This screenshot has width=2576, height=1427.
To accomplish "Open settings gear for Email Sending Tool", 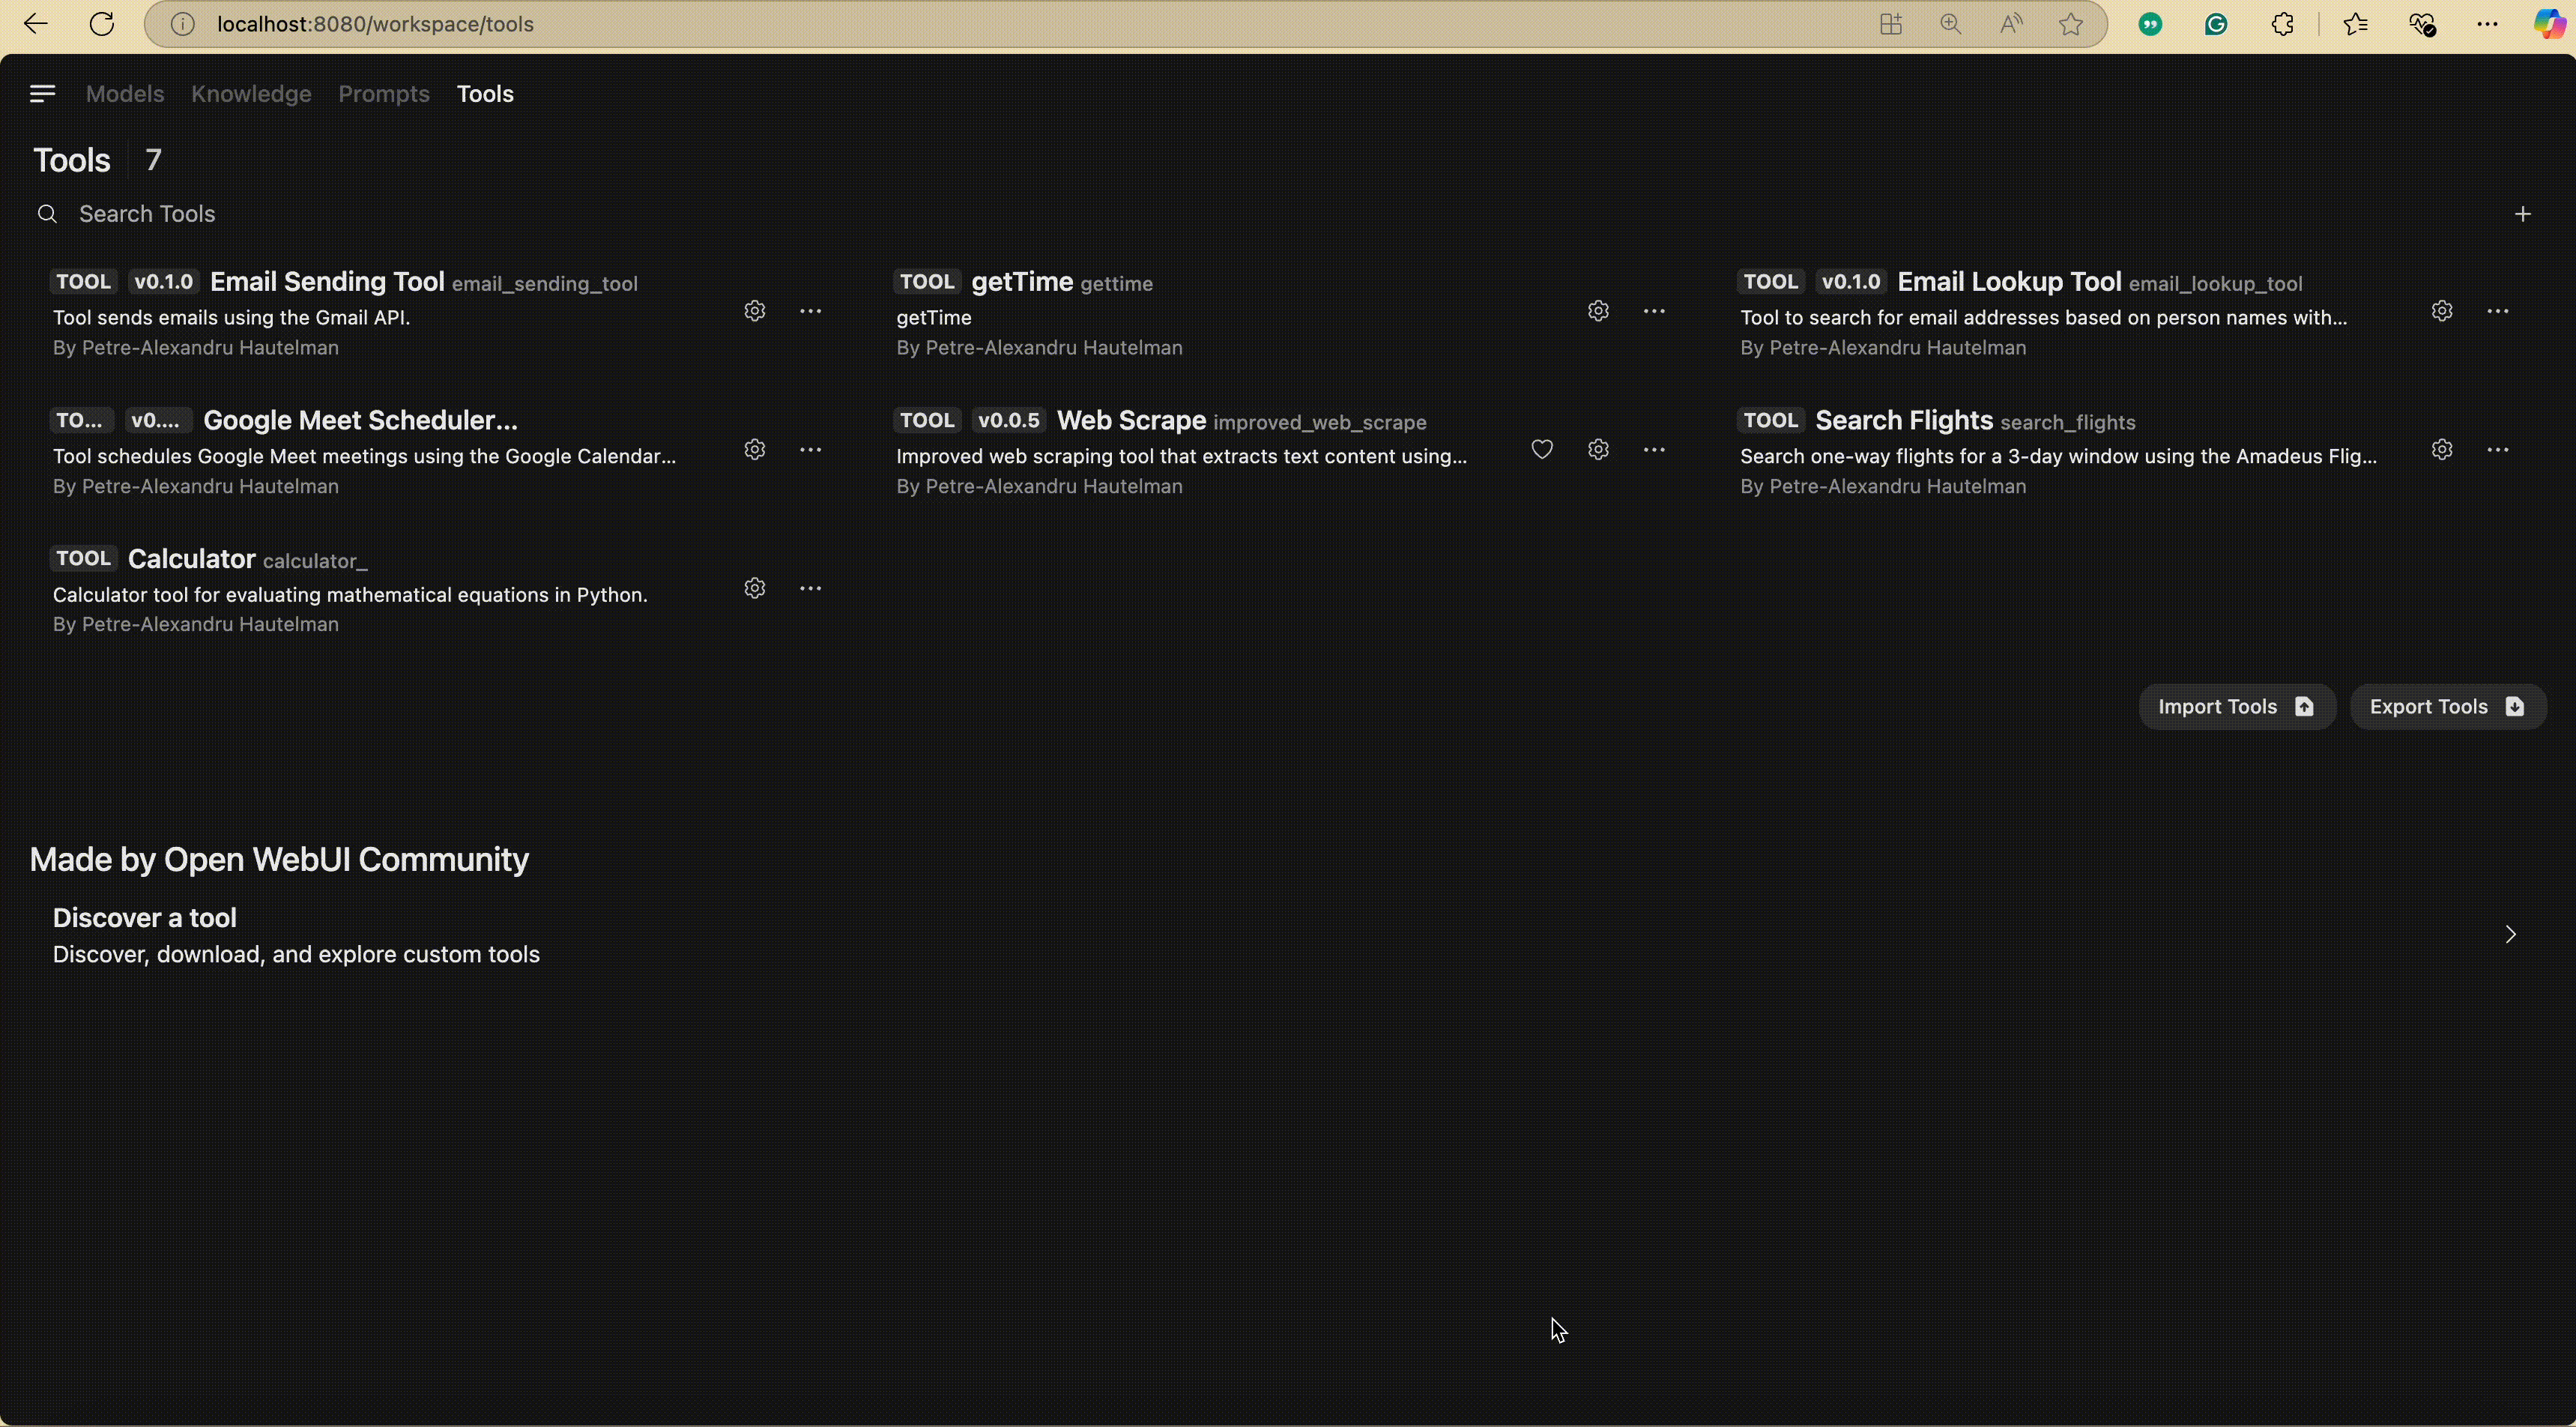I will 755,311.
